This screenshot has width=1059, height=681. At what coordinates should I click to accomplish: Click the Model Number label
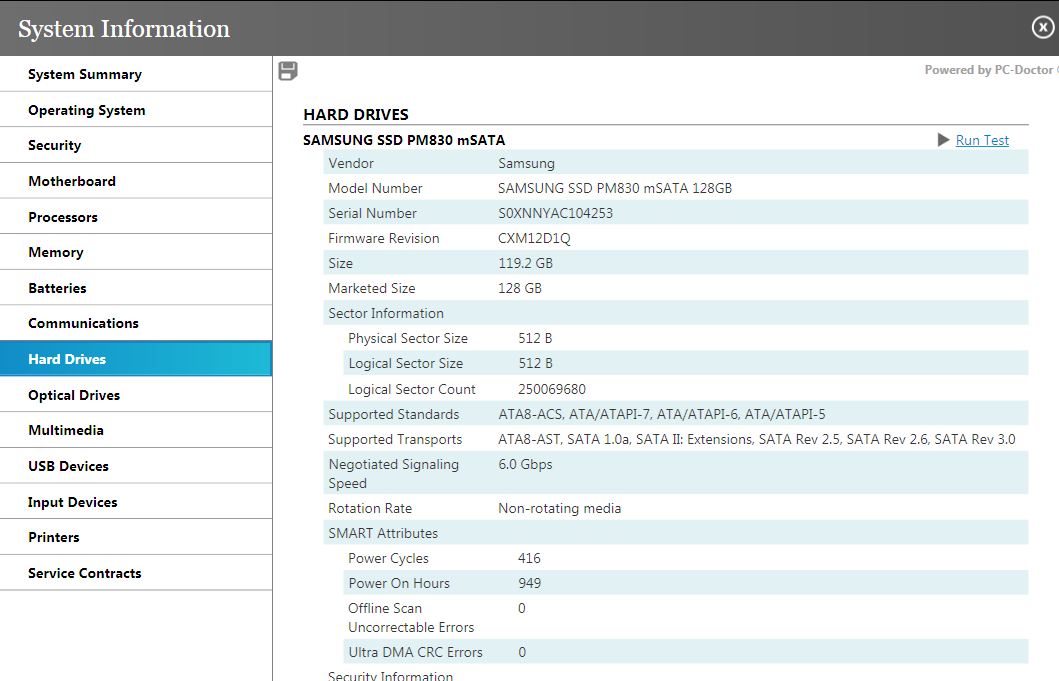pos(375,188)
